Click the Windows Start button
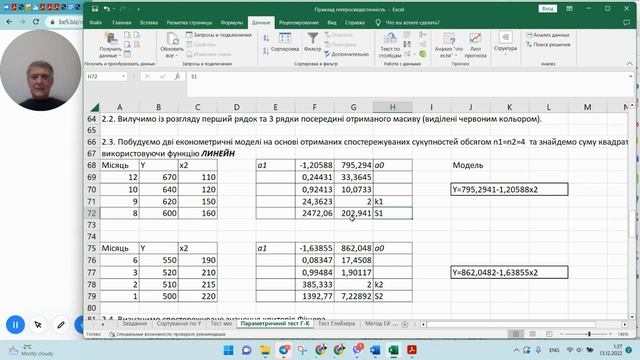 229,350
